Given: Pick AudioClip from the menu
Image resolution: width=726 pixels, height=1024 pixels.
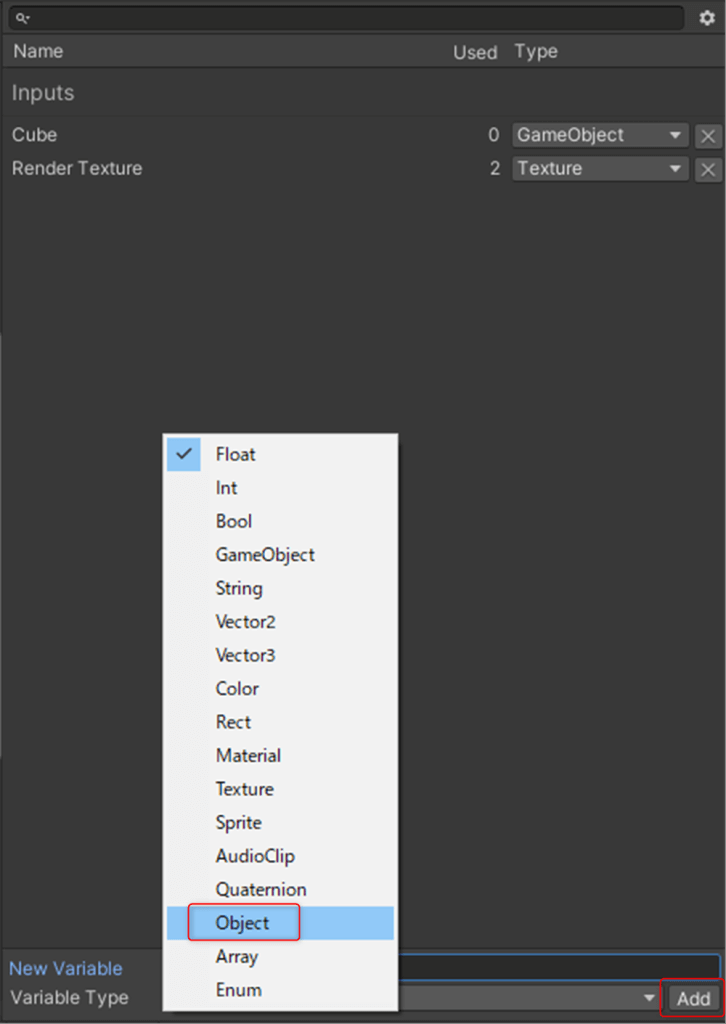Looking at the screenshot, I should coord(255,856).
